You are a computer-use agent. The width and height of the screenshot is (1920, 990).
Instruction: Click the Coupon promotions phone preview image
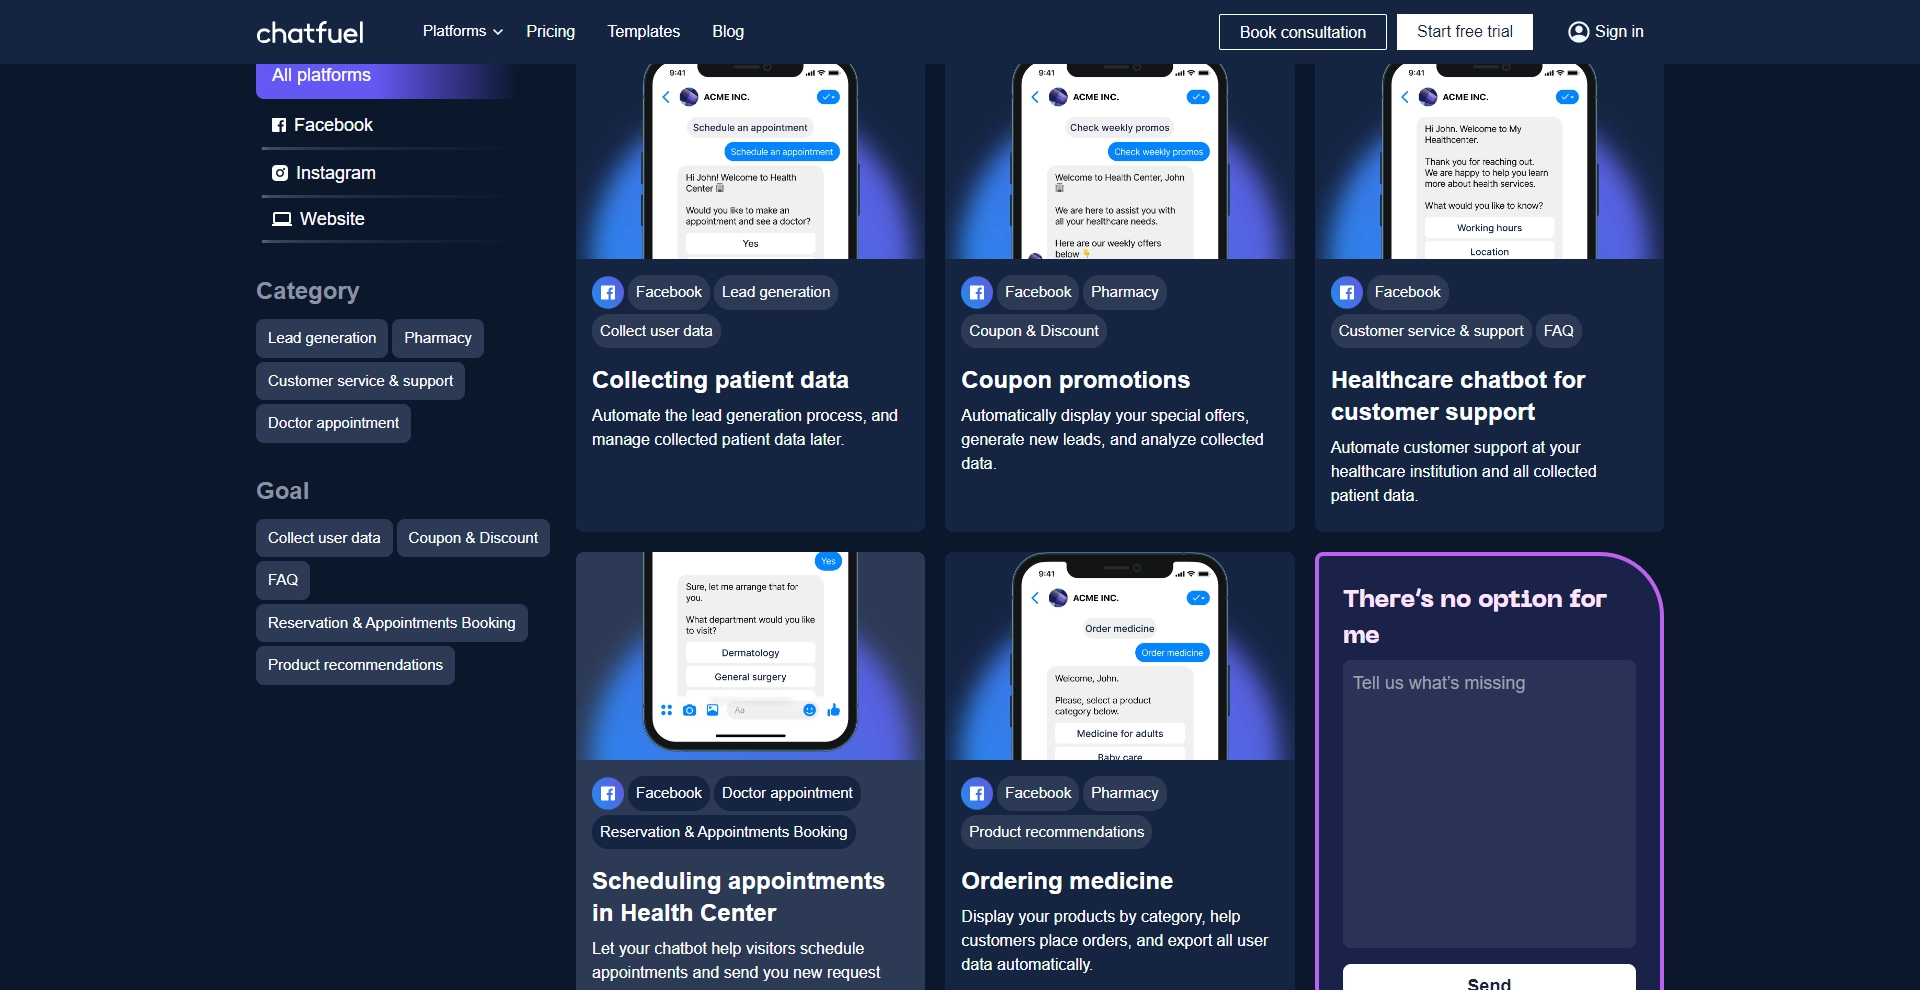(x=1119, y=161)
